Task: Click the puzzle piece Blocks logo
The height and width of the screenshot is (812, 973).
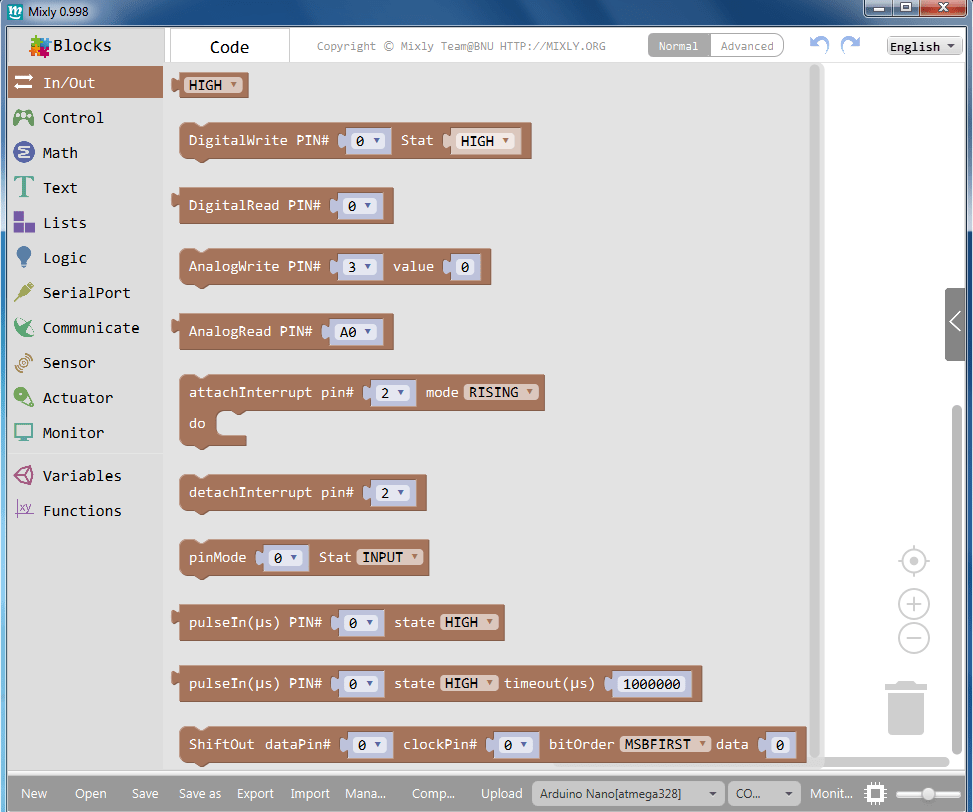Action: 39,46
